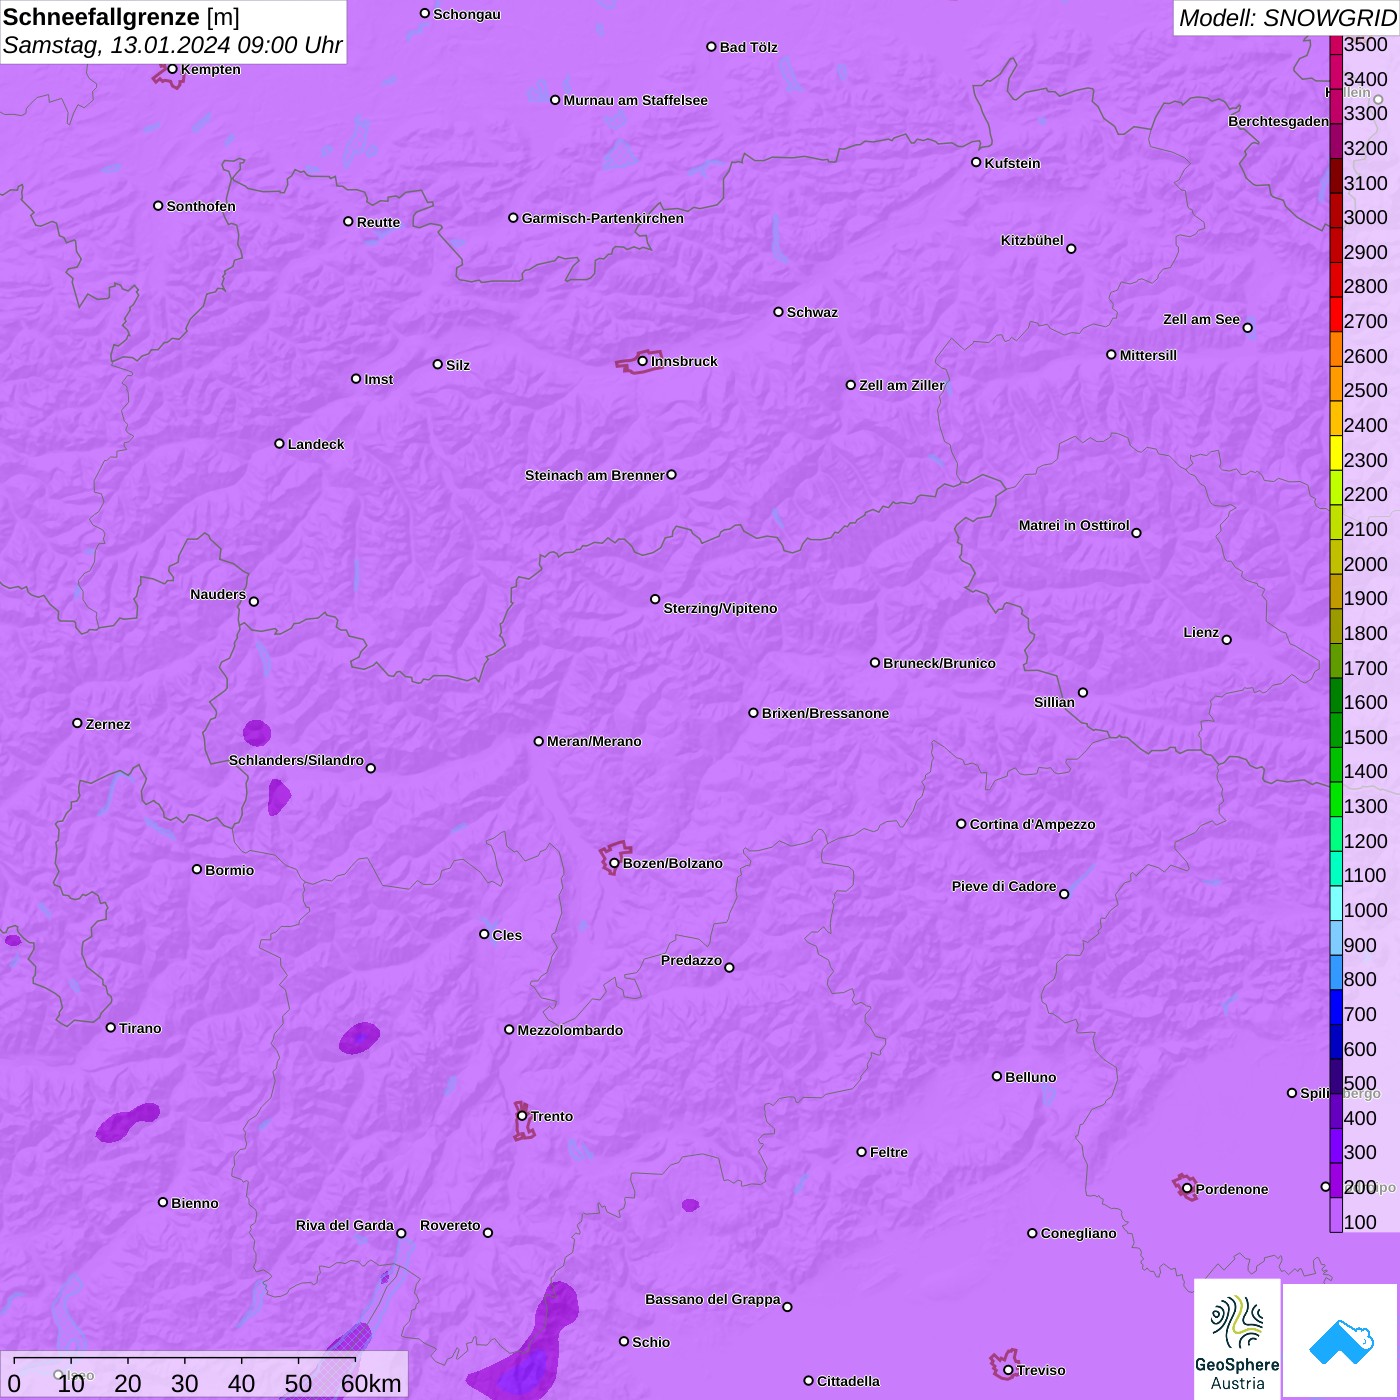Image resolution: width=1400 pixels, height=1400 pixels.
Task: Click the Belluno label
Action: (x=1031, y=1077)
